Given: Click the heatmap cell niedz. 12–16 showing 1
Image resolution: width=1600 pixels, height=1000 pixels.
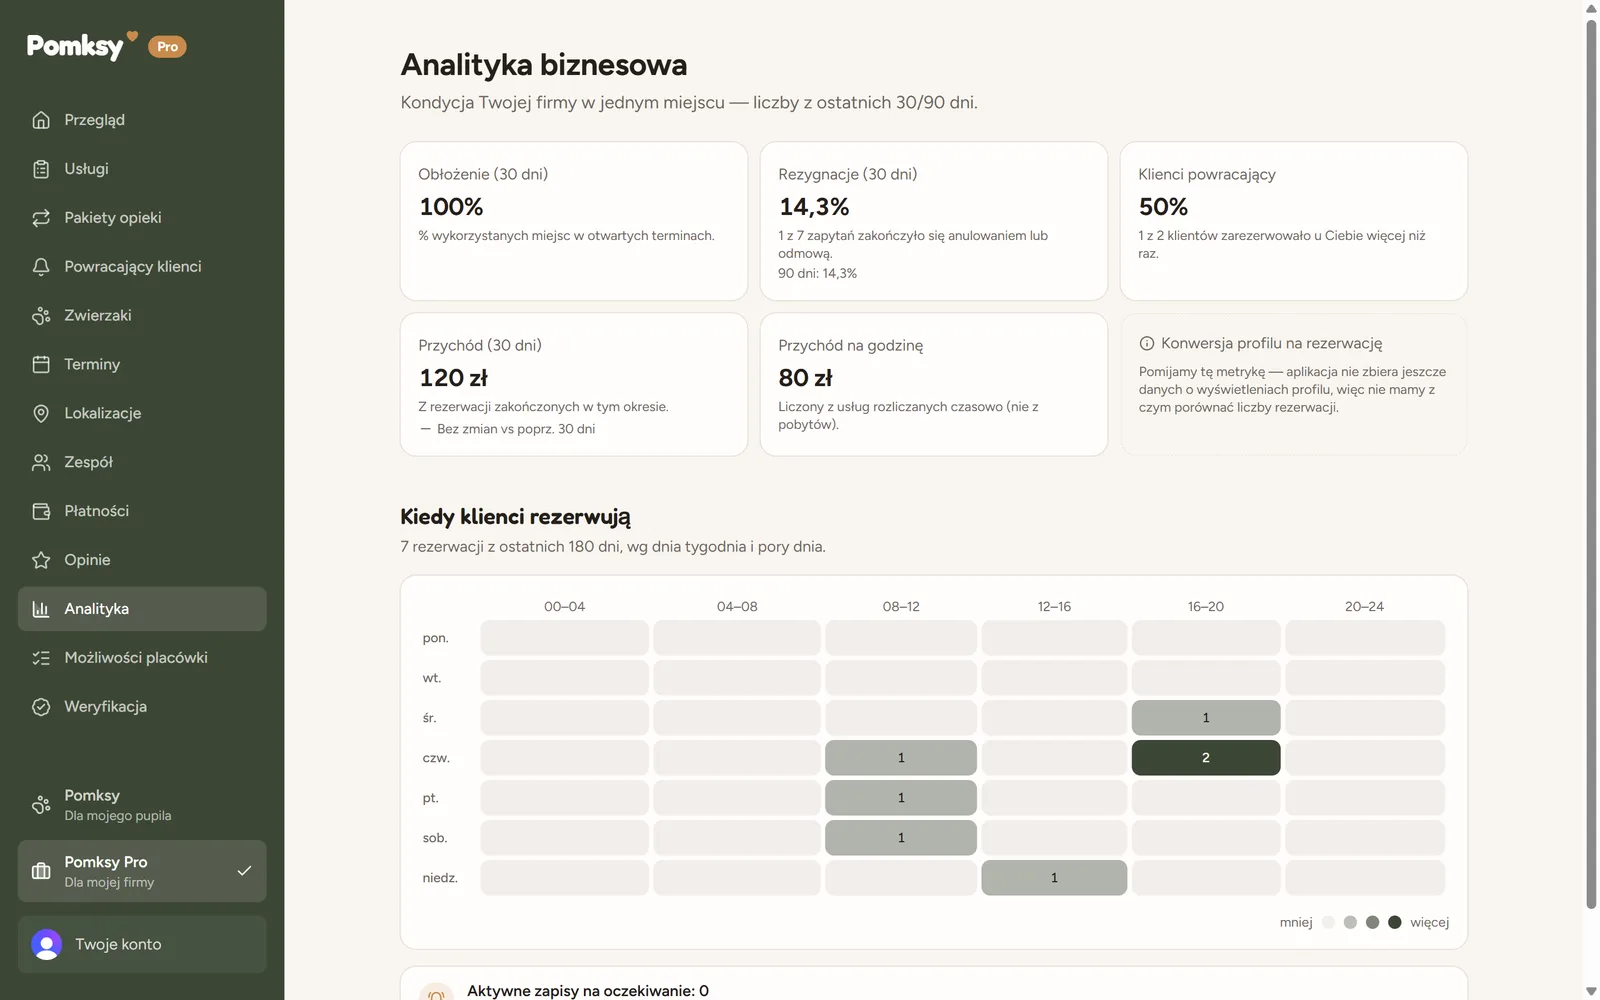Looking at the screenshot, I should coord(1054,878).
